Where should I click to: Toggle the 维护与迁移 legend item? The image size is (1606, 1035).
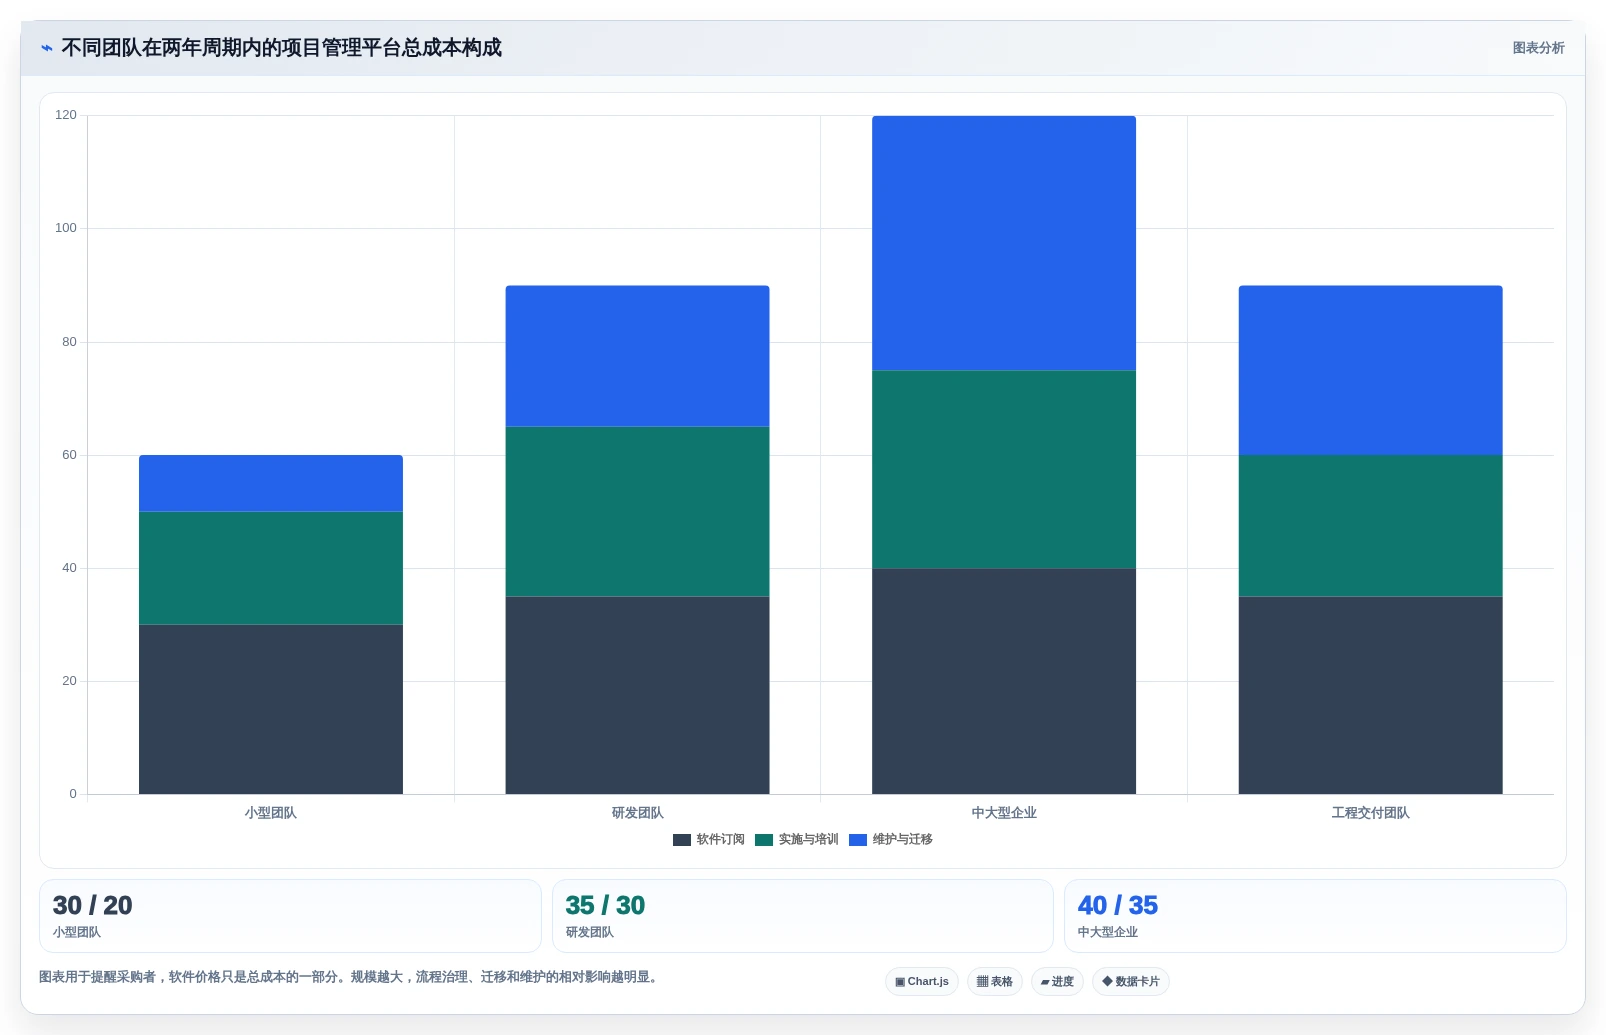pyautogui.click(x=891, y=840)
